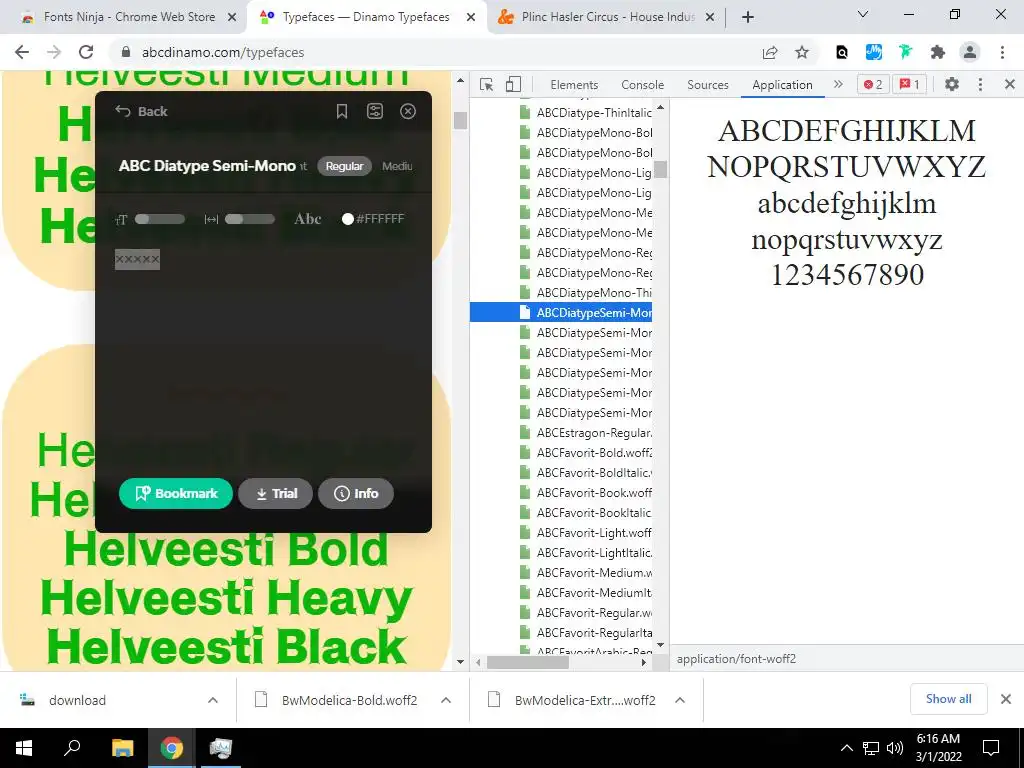
Task: Close the DevTools panel
Action: [1010, 84]
